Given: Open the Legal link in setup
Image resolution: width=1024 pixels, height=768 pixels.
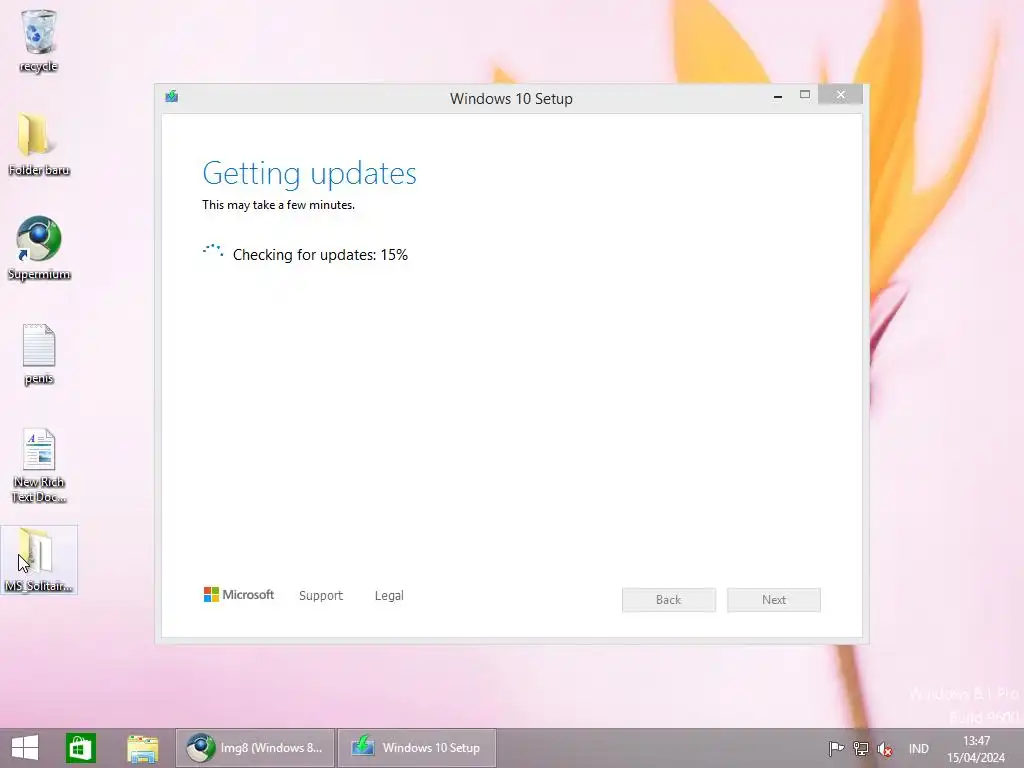Looking at the screenshot, I should tap(389, 596).
